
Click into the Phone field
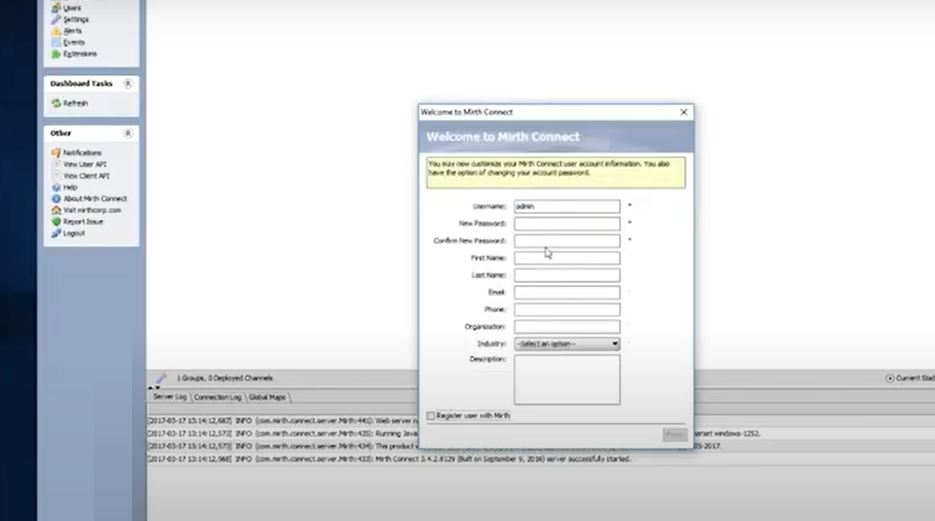pyautogui.click(x=567, y=309)
